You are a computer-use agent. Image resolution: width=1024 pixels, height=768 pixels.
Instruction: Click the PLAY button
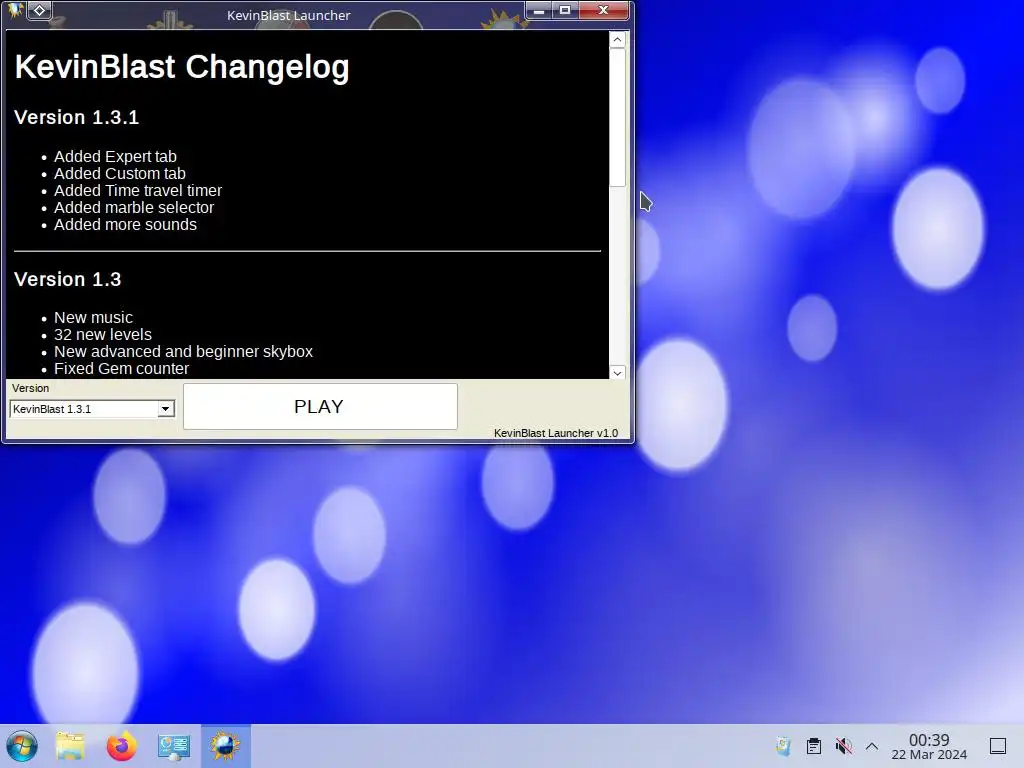tap(320, 406)
